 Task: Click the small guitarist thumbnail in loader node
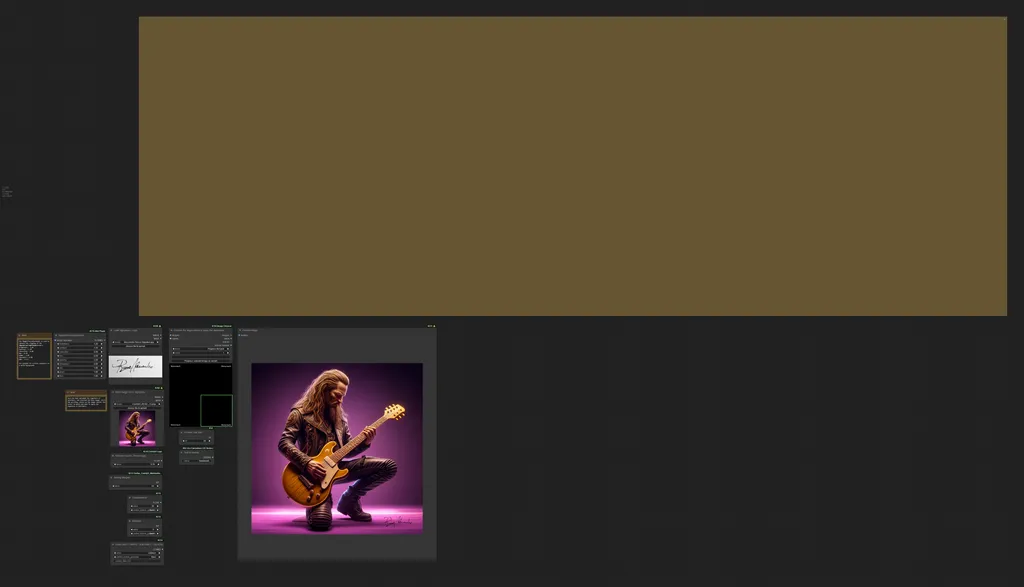point(137,428)
